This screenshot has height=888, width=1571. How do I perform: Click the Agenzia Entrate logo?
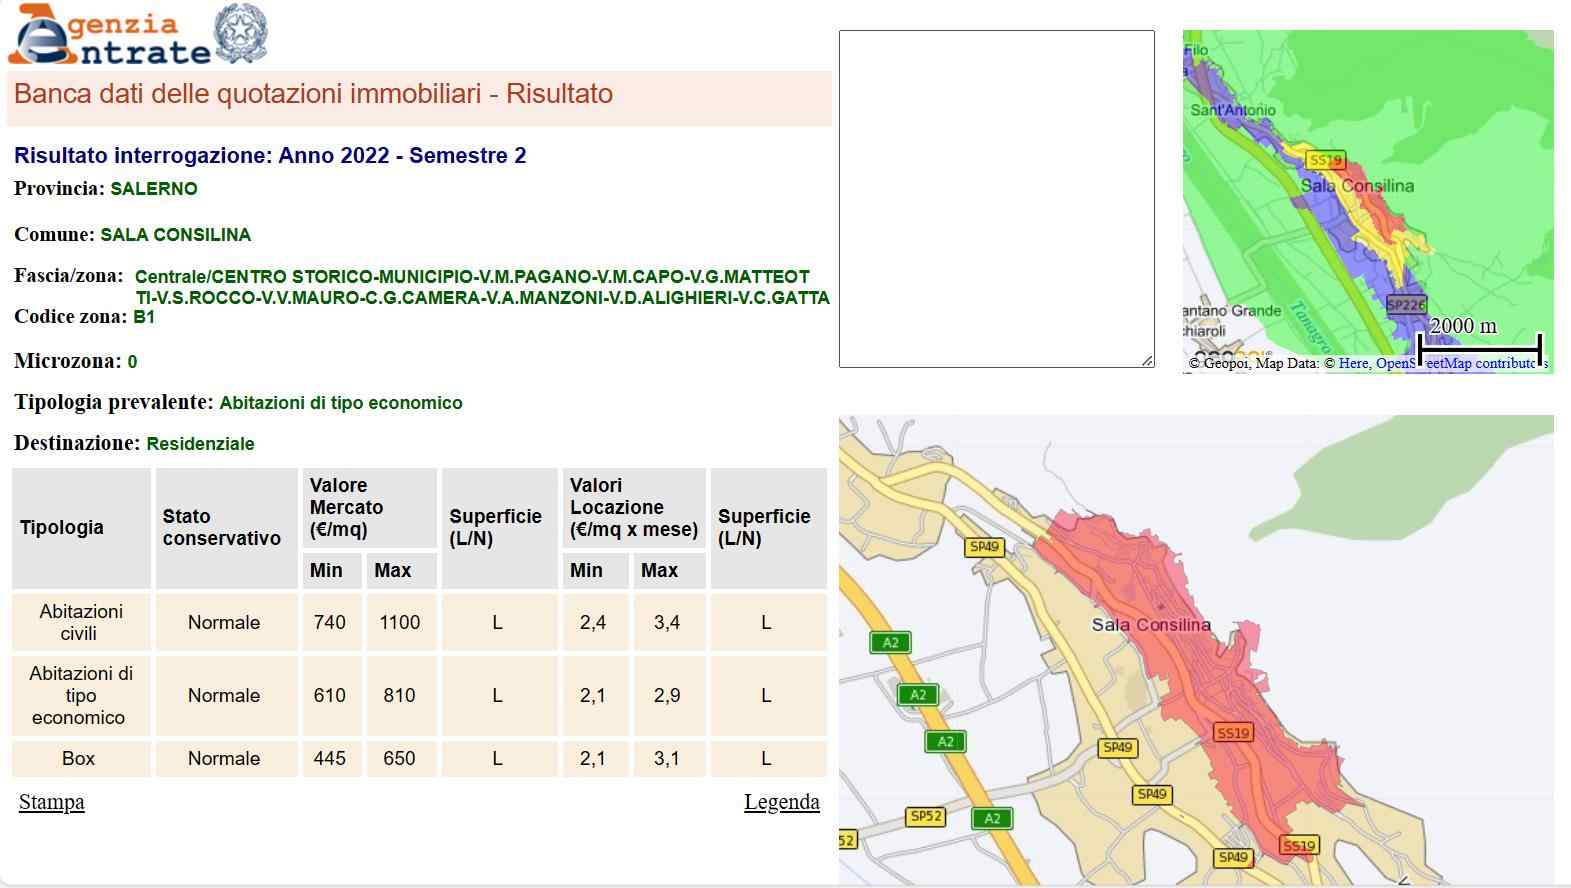(110, 36)
